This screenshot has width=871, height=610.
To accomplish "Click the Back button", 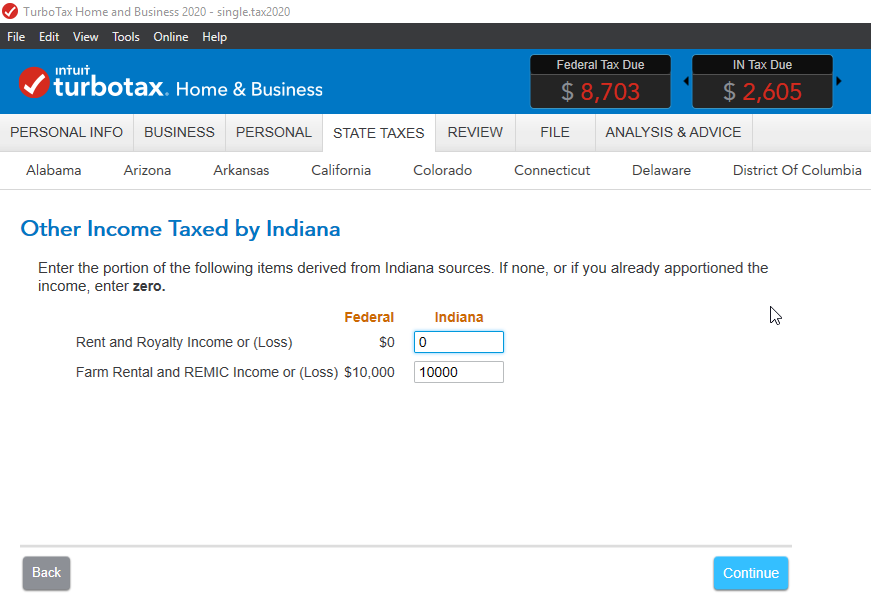I will coord(47,573).
